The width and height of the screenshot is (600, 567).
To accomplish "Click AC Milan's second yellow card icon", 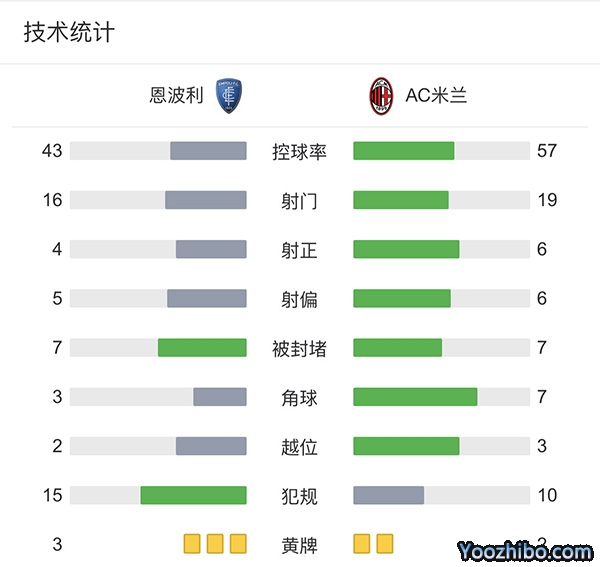I will coord(385,544).
